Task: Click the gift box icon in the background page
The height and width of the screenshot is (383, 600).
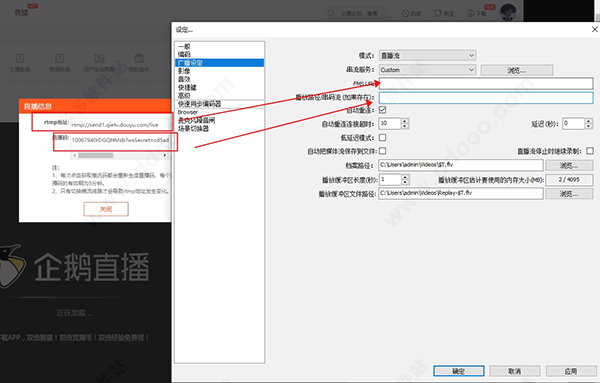Action: [139, 59]
